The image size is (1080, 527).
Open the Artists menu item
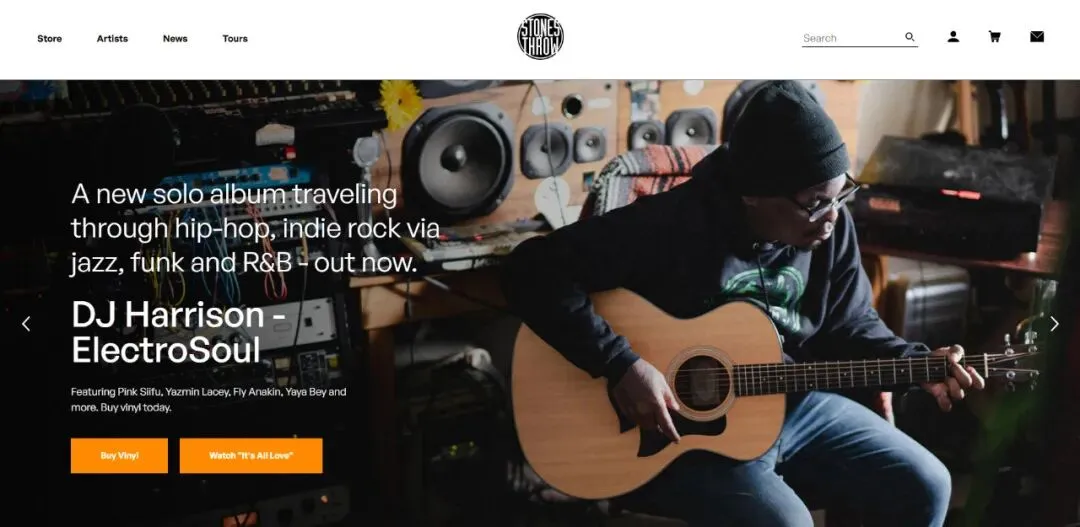(x=112, y=39)
